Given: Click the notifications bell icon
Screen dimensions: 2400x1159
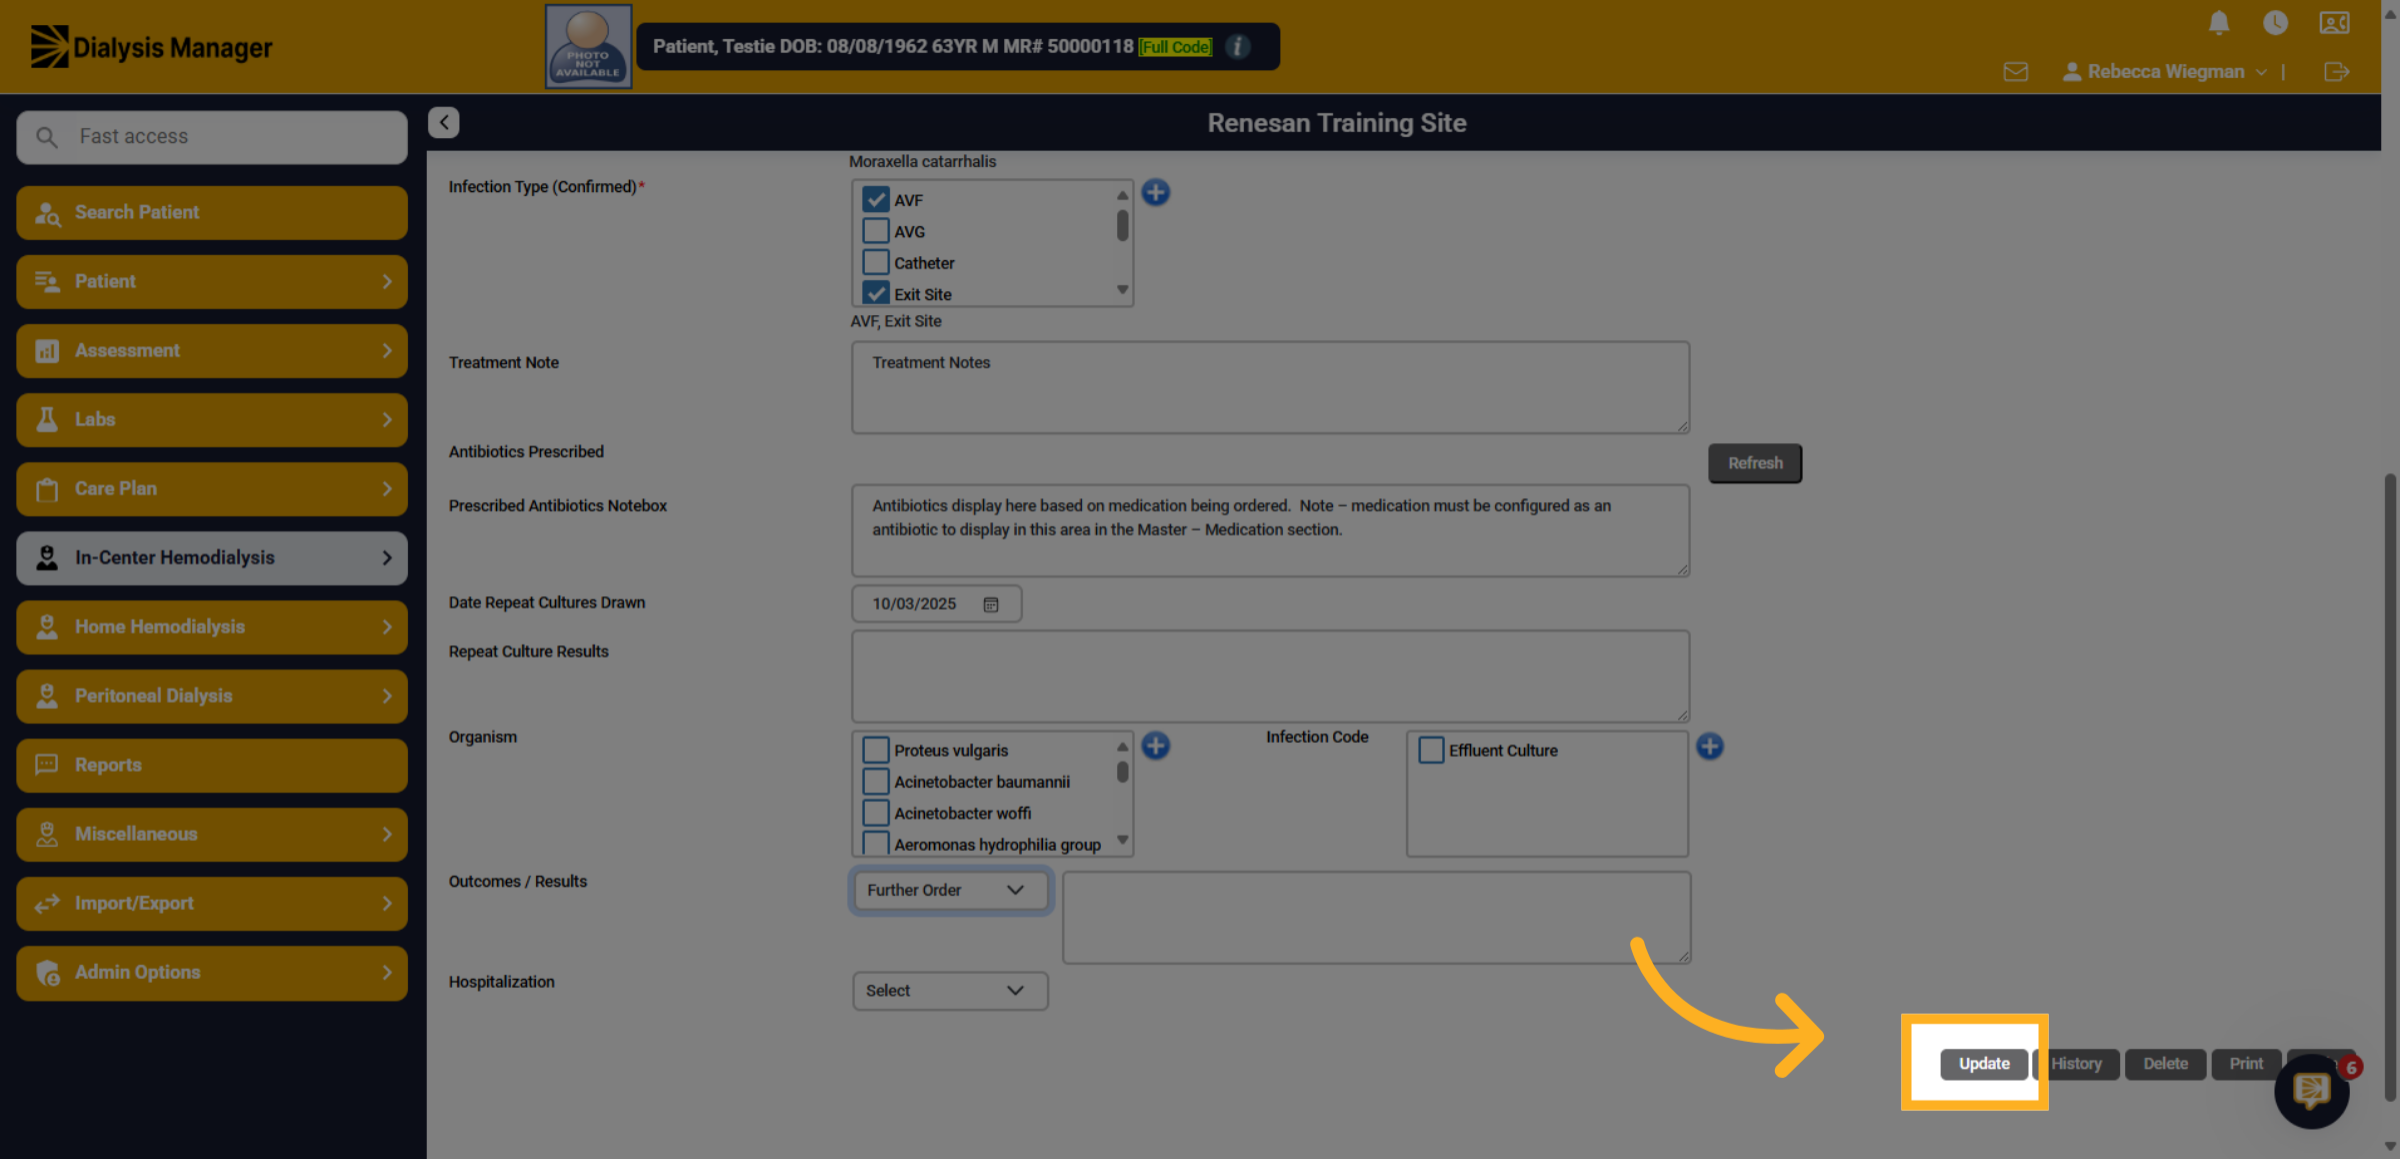Looking at the screenshot, I should (2218, 22).
